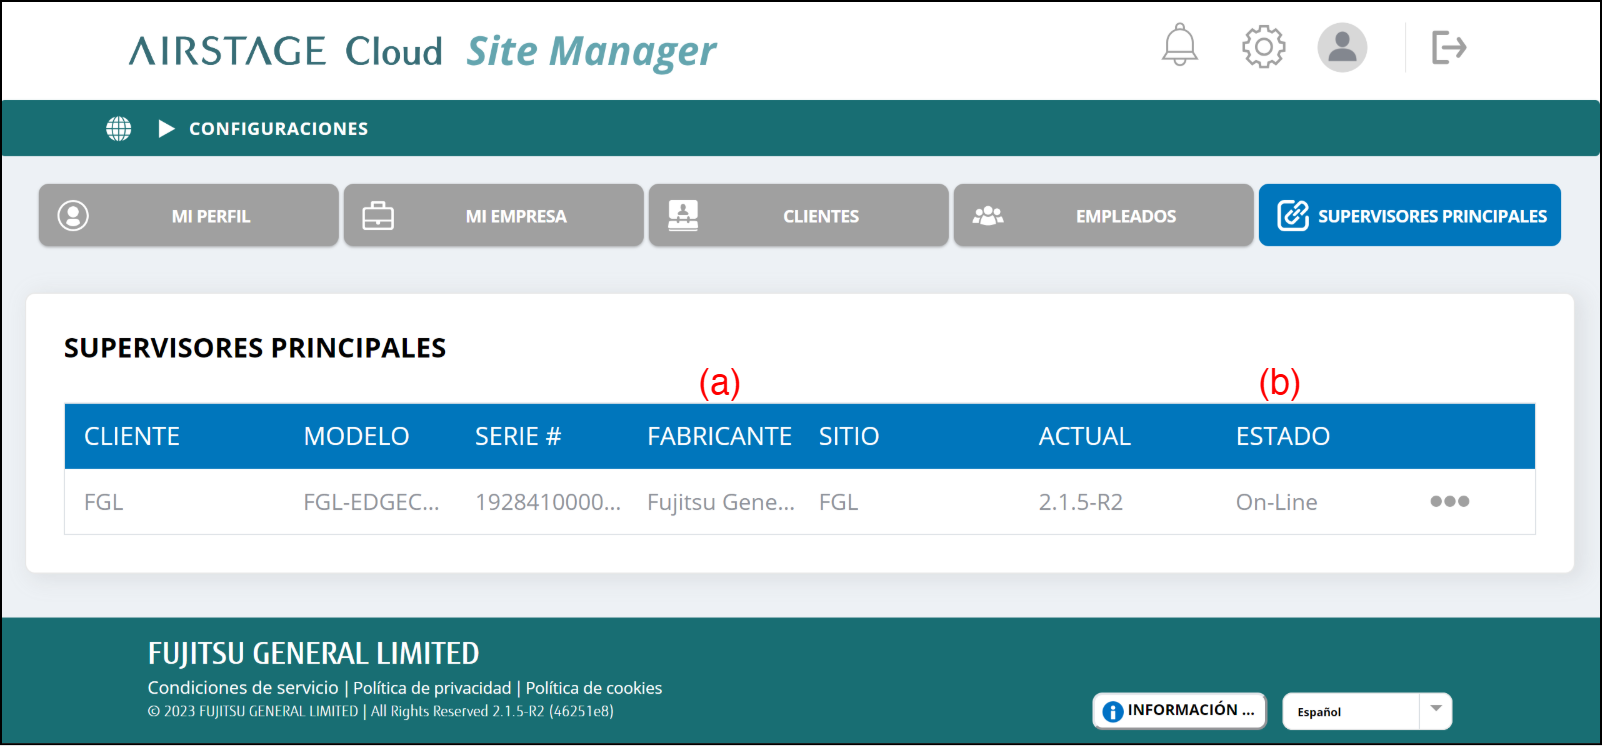
Task: Sort by the Estado column header
Action: tap(1282, 437)
